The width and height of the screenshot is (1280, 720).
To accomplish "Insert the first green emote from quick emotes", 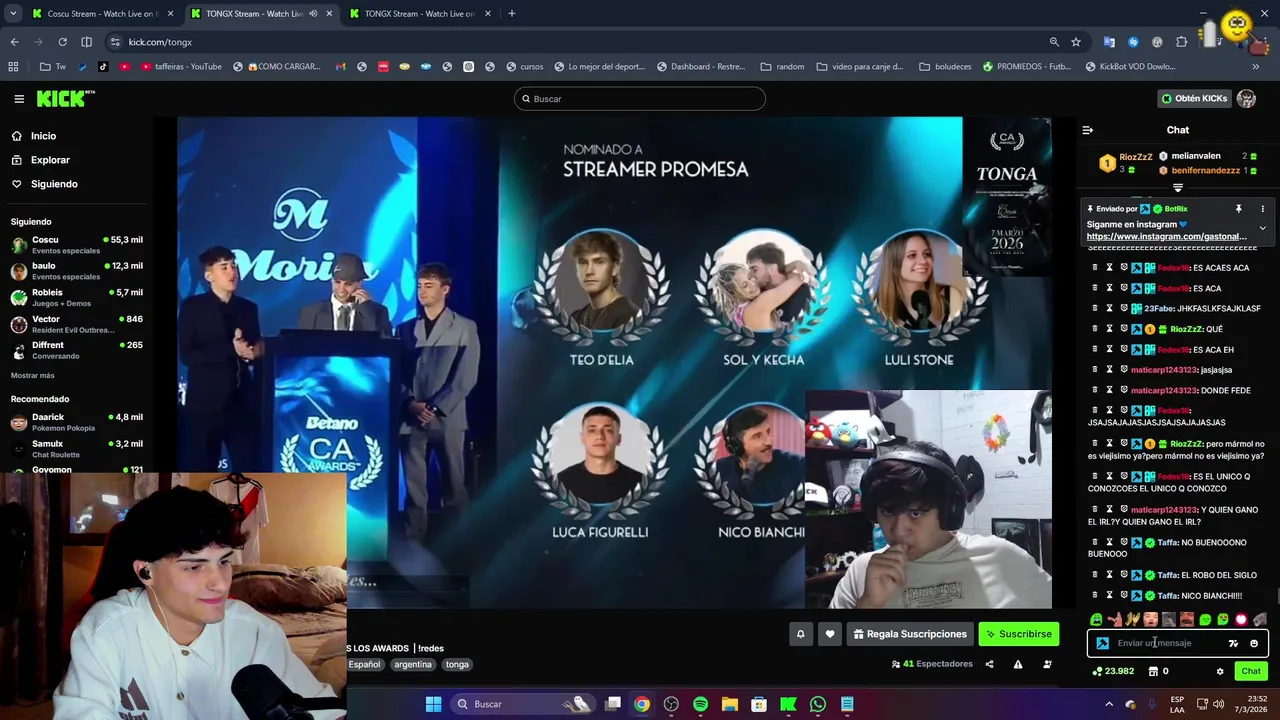I will [1097, 620].
